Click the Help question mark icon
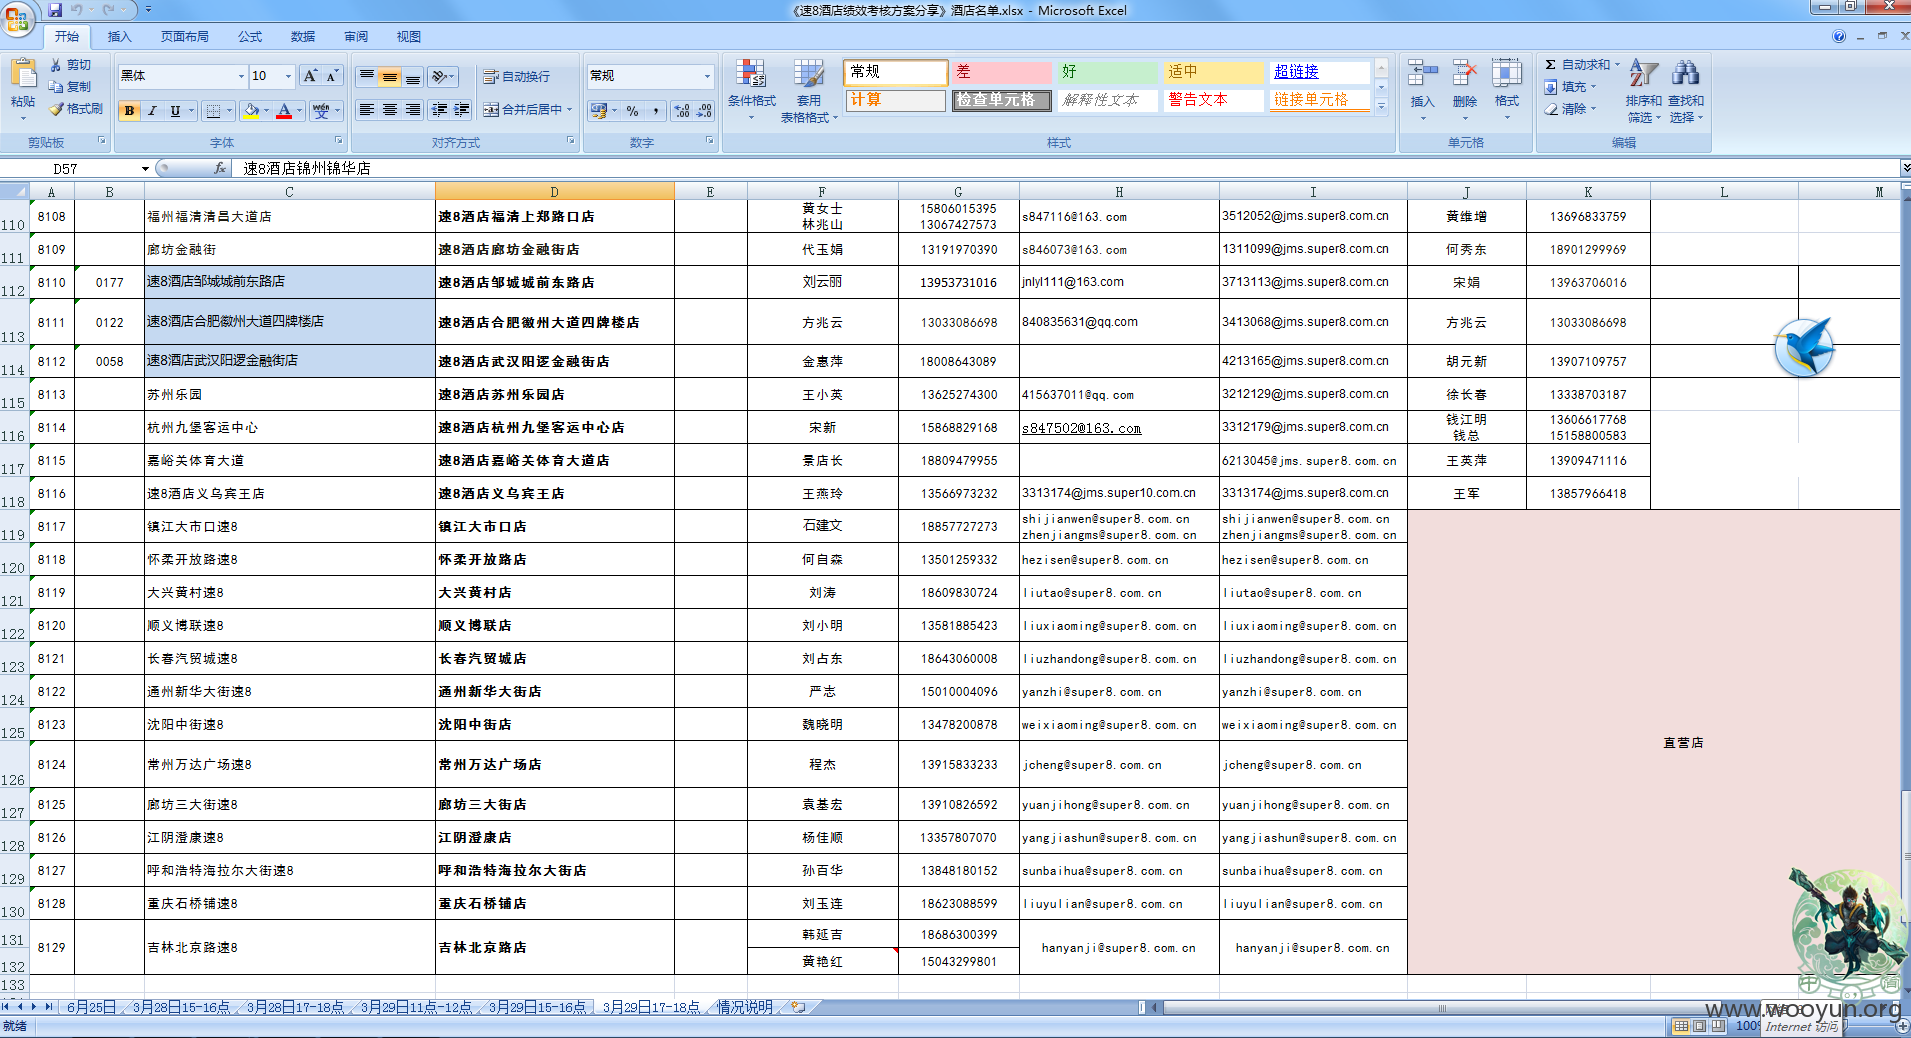 pos(1839,36)
